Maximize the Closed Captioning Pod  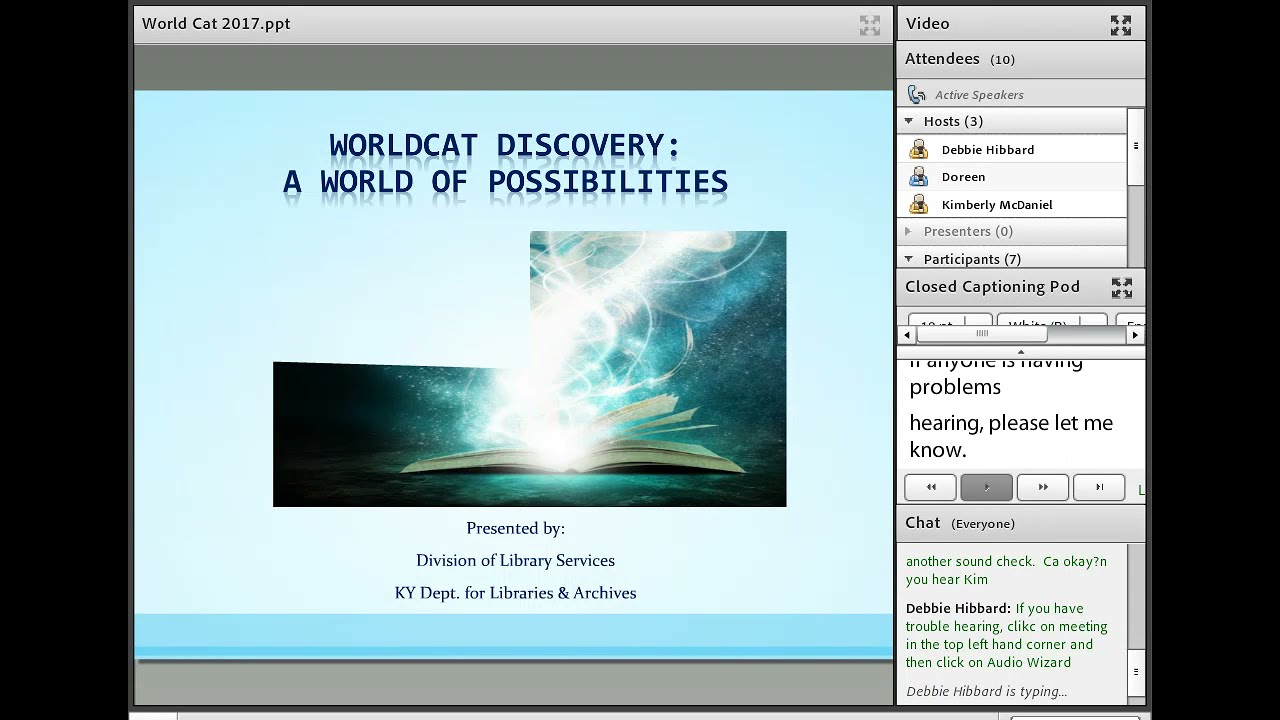click(x=1122, y=288)
